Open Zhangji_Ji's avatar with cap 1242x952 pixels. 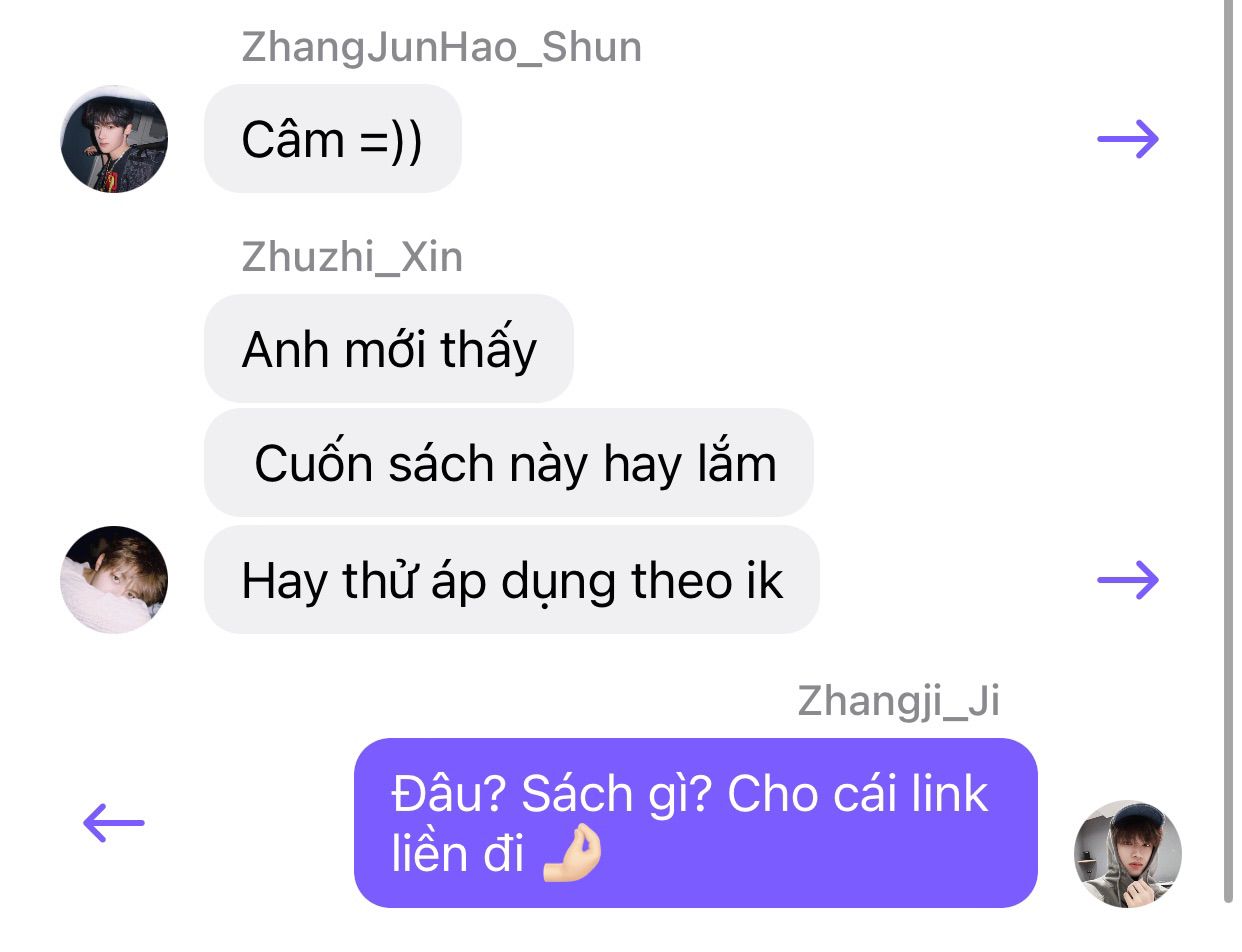[x=1128, y=854]
